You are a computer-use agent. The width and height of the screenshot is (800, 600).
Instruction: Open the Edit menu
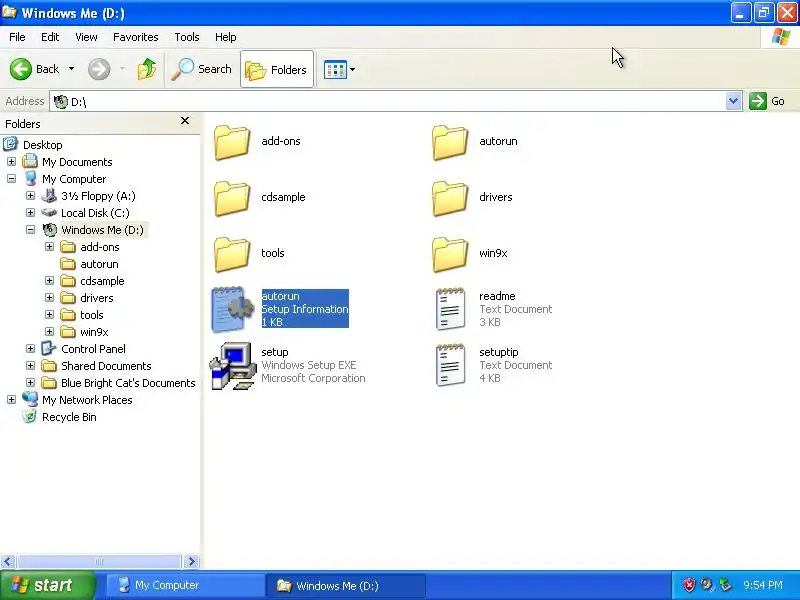coord(50,37)
